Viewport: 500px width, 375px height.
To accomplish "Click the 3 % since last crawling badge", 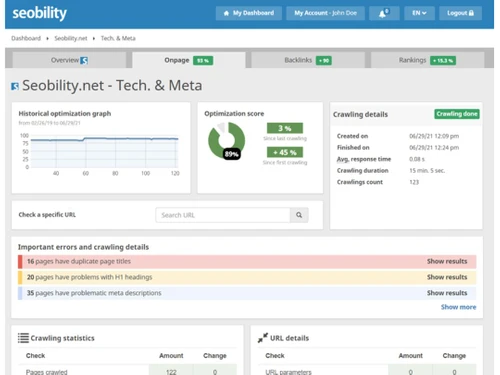I will point(285,128).
